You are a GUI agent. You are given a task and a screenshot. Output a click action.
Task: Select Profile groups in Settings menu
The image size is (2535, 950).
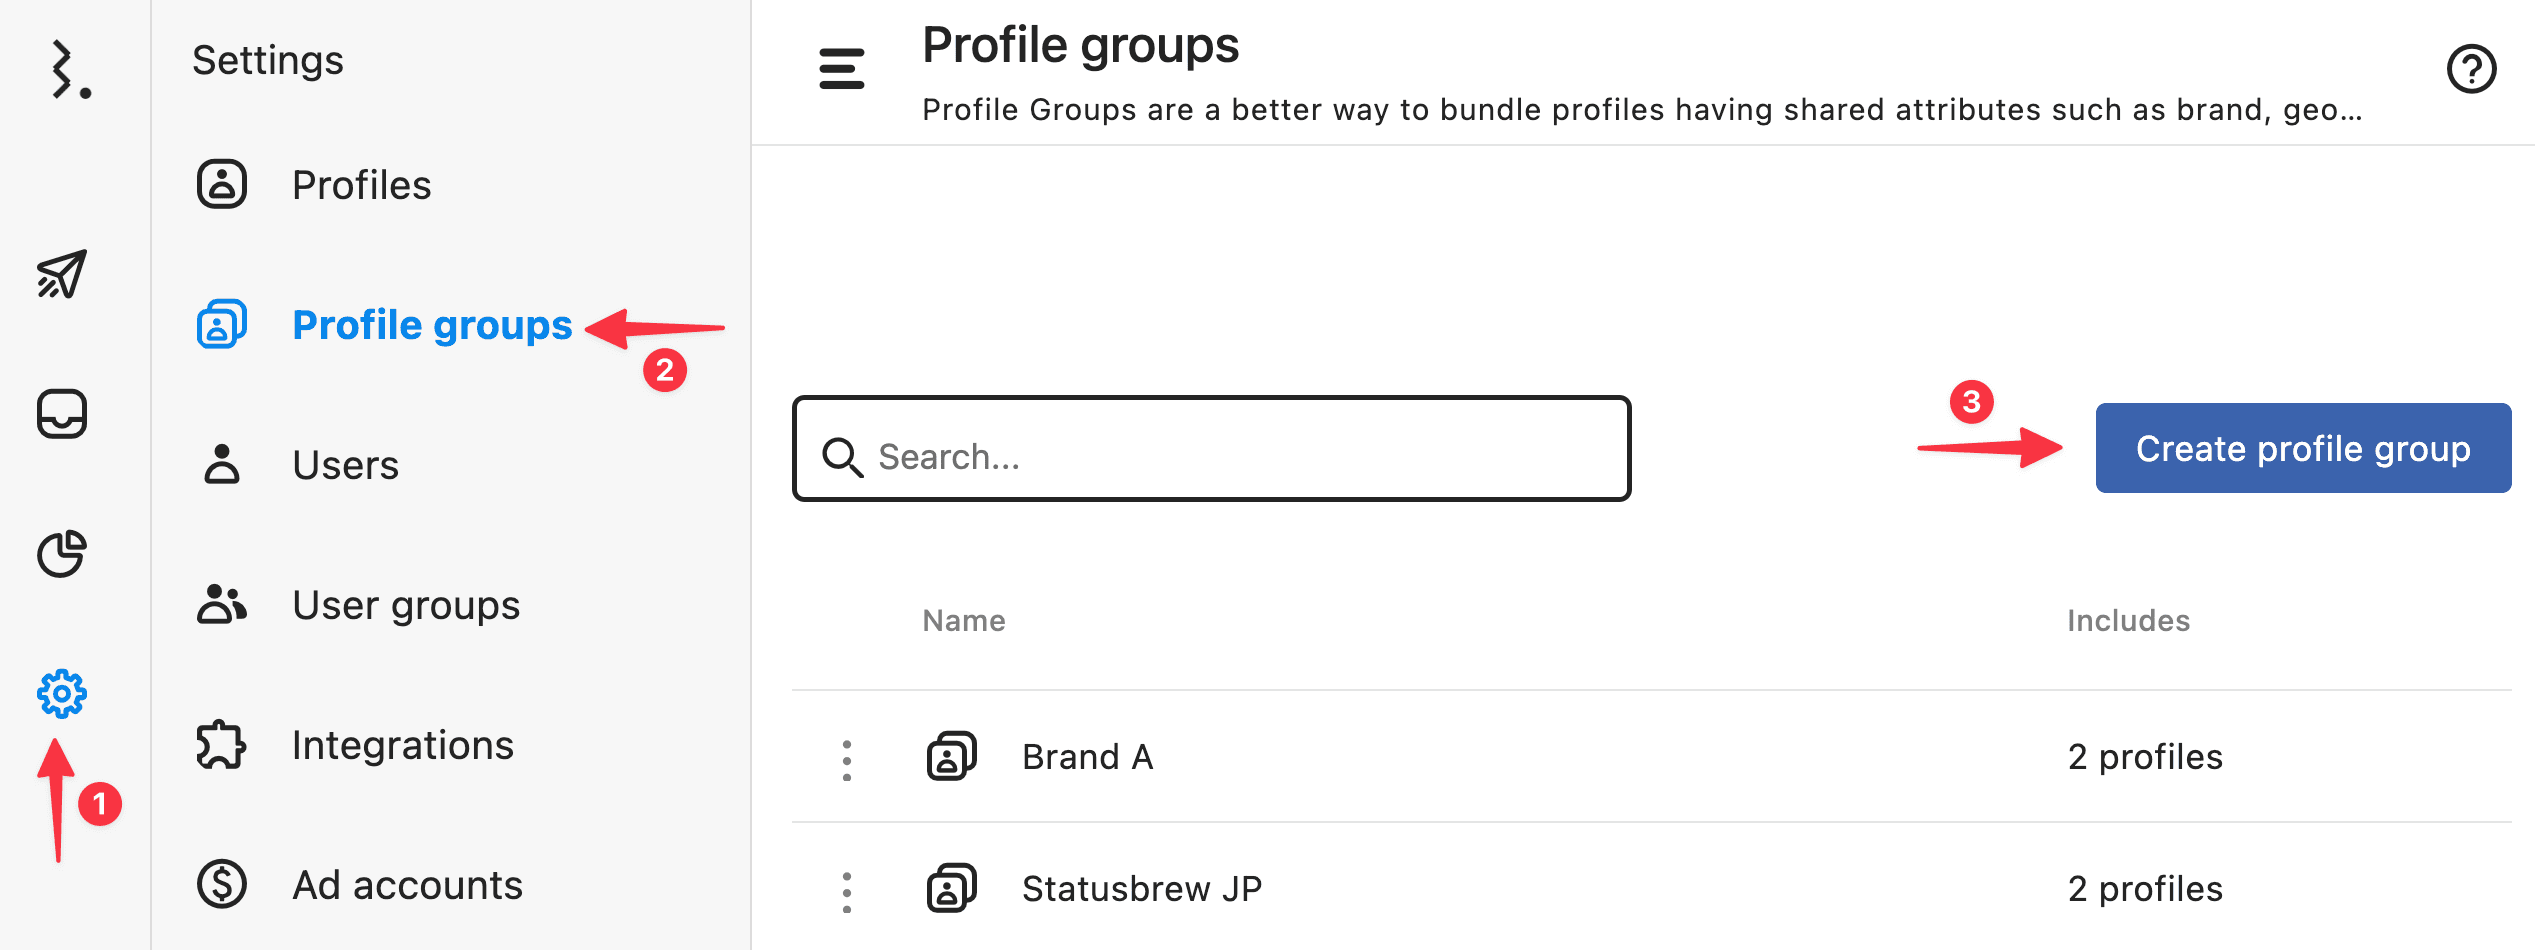(x=431, y=325)
